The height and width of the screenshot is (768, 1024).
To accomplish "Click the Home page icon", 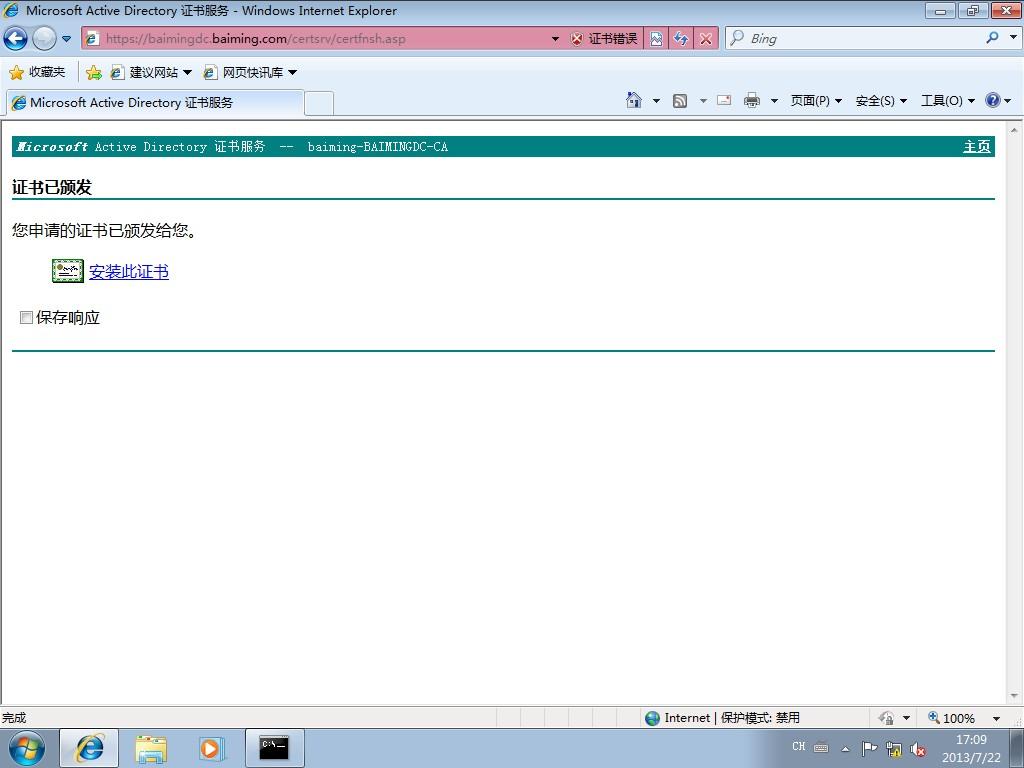I will click(633, 100).
